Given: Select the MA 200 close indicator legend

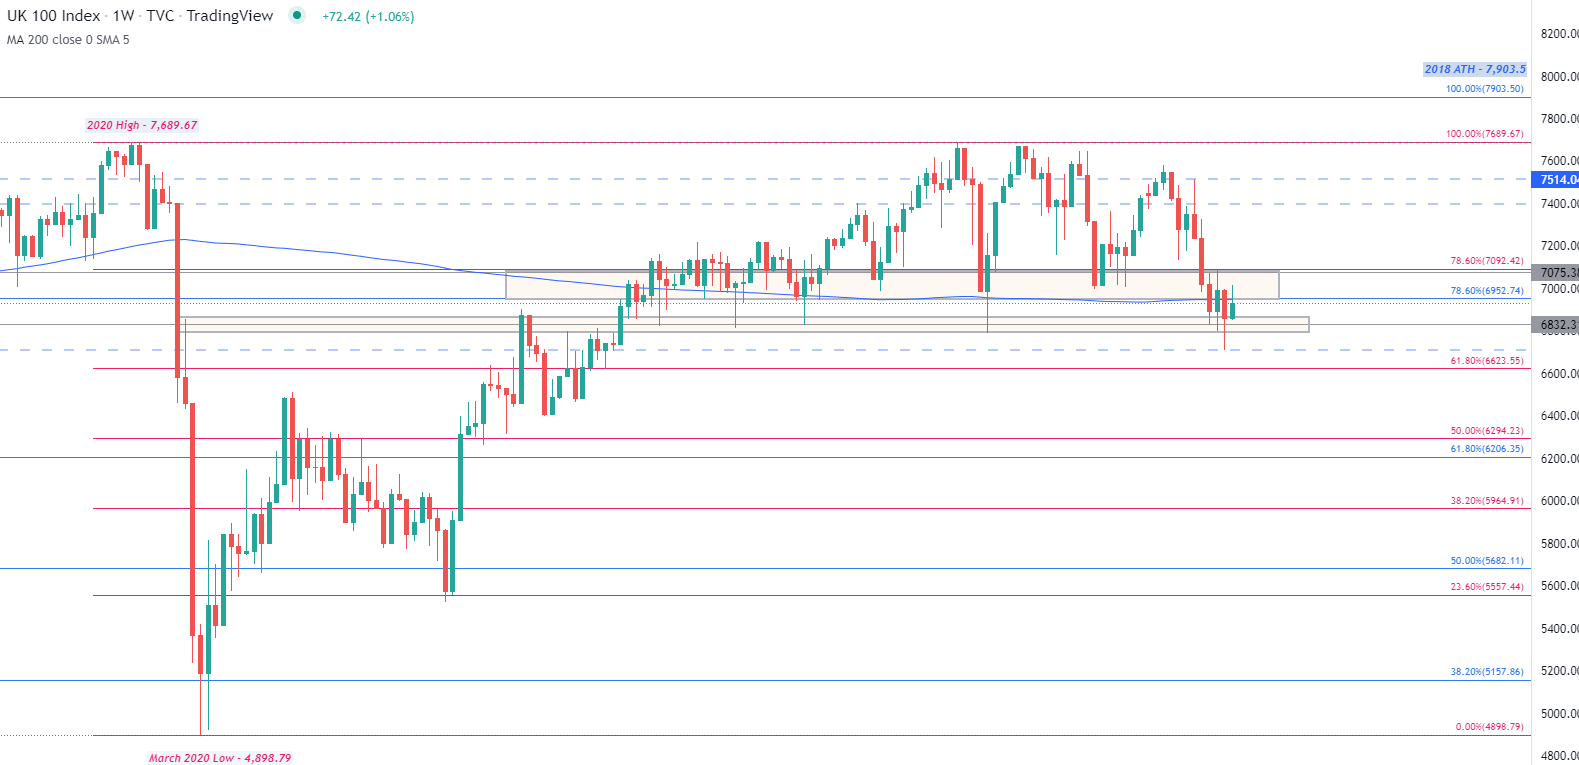Looking at the screenshot, I should (68, 40).
